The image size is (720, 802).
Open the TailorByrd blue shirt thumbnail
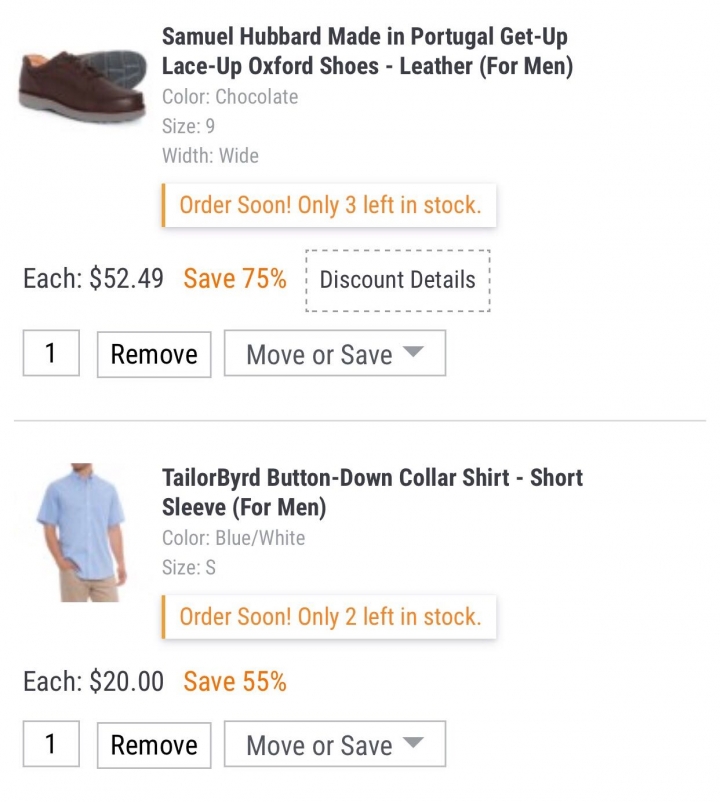pyautogui.click(x=81, y=532)
